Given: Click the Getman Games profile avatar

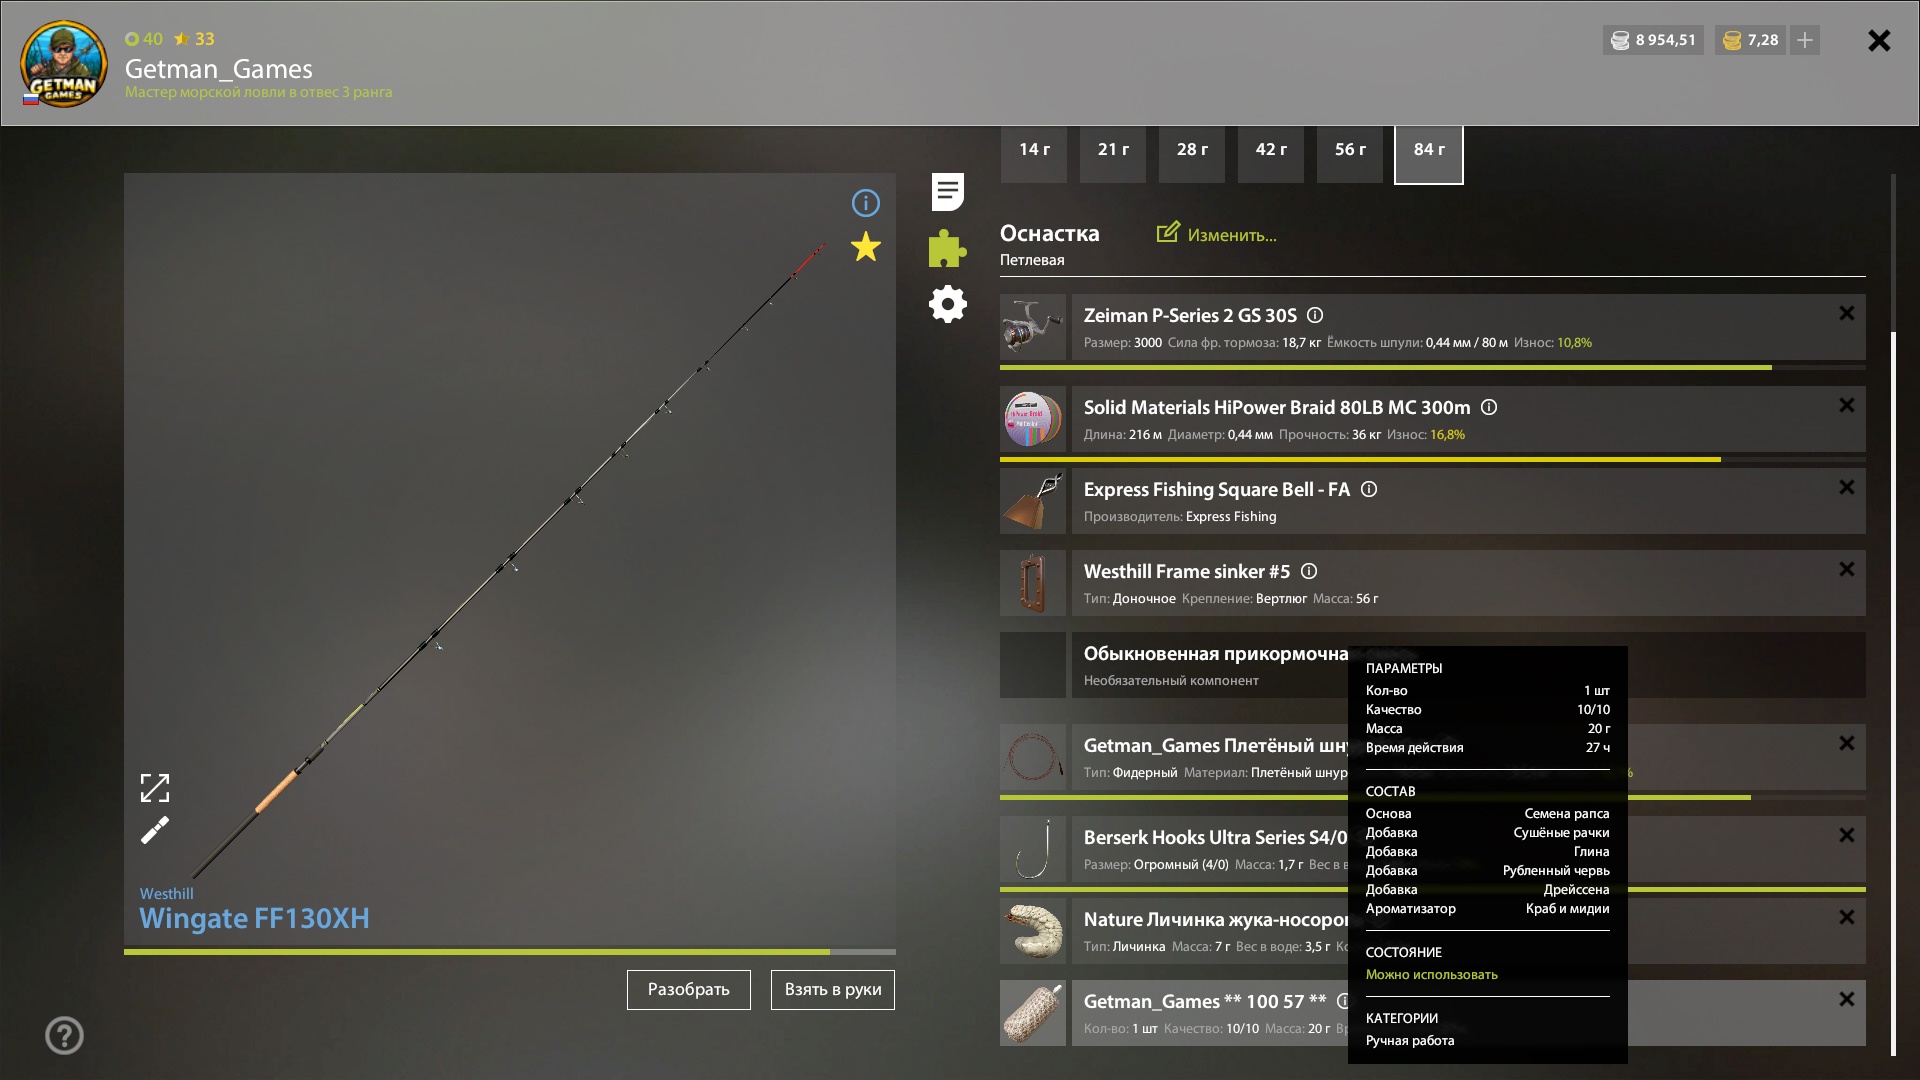Looking at the screenshot, I should tap(63, 64).
